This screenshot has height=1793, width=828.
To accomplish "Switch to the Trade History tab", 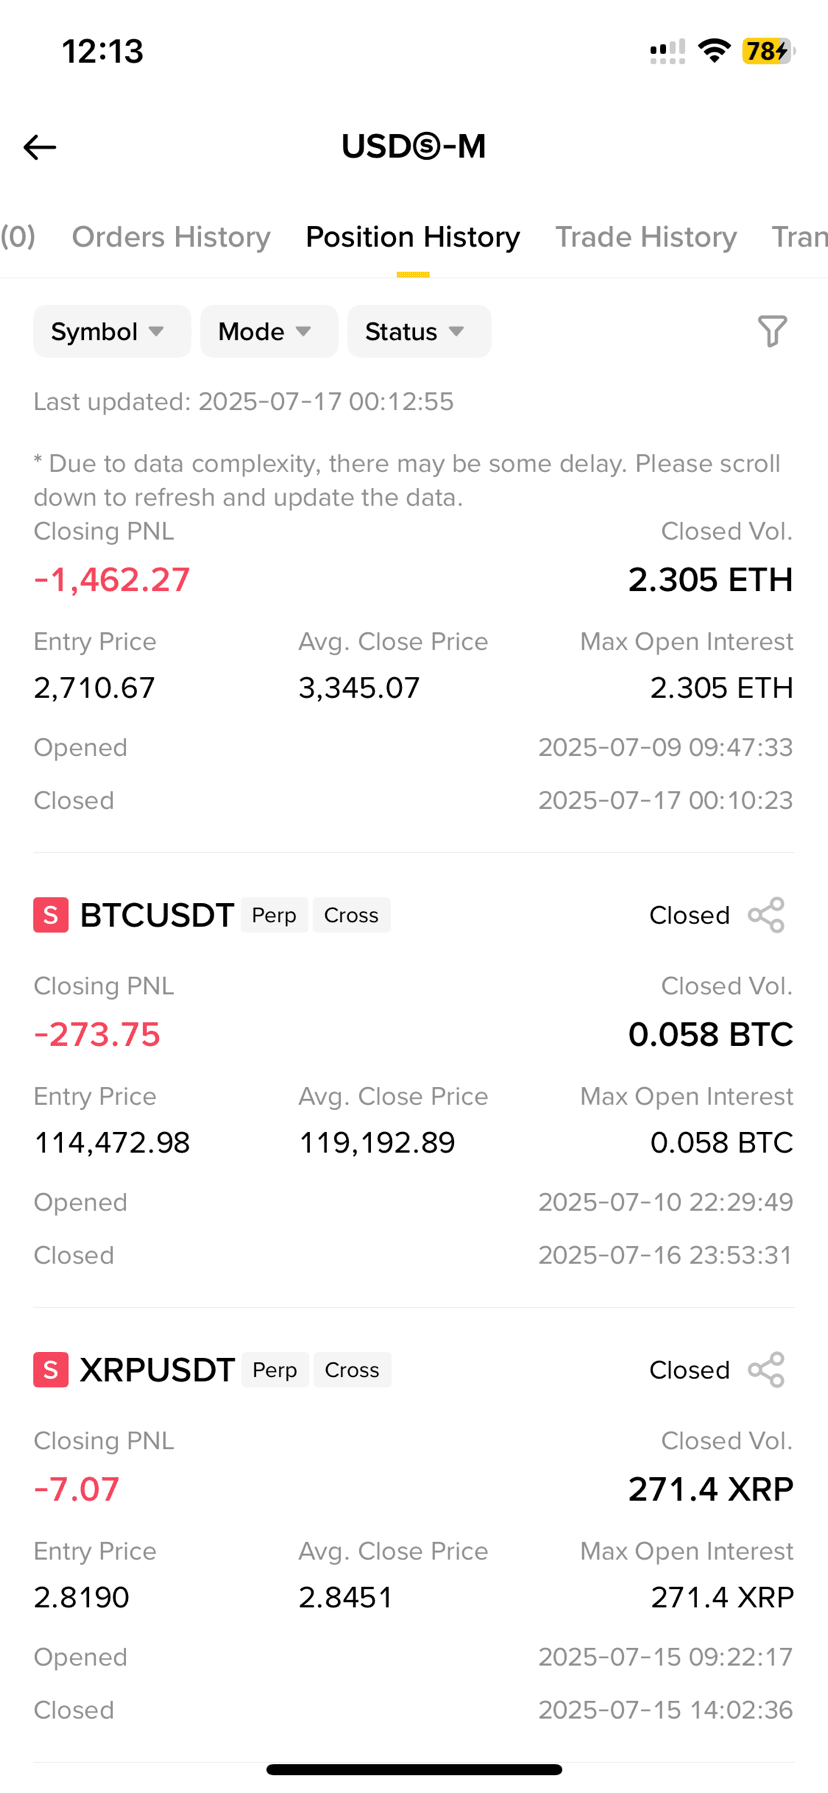I will (646, 237).
